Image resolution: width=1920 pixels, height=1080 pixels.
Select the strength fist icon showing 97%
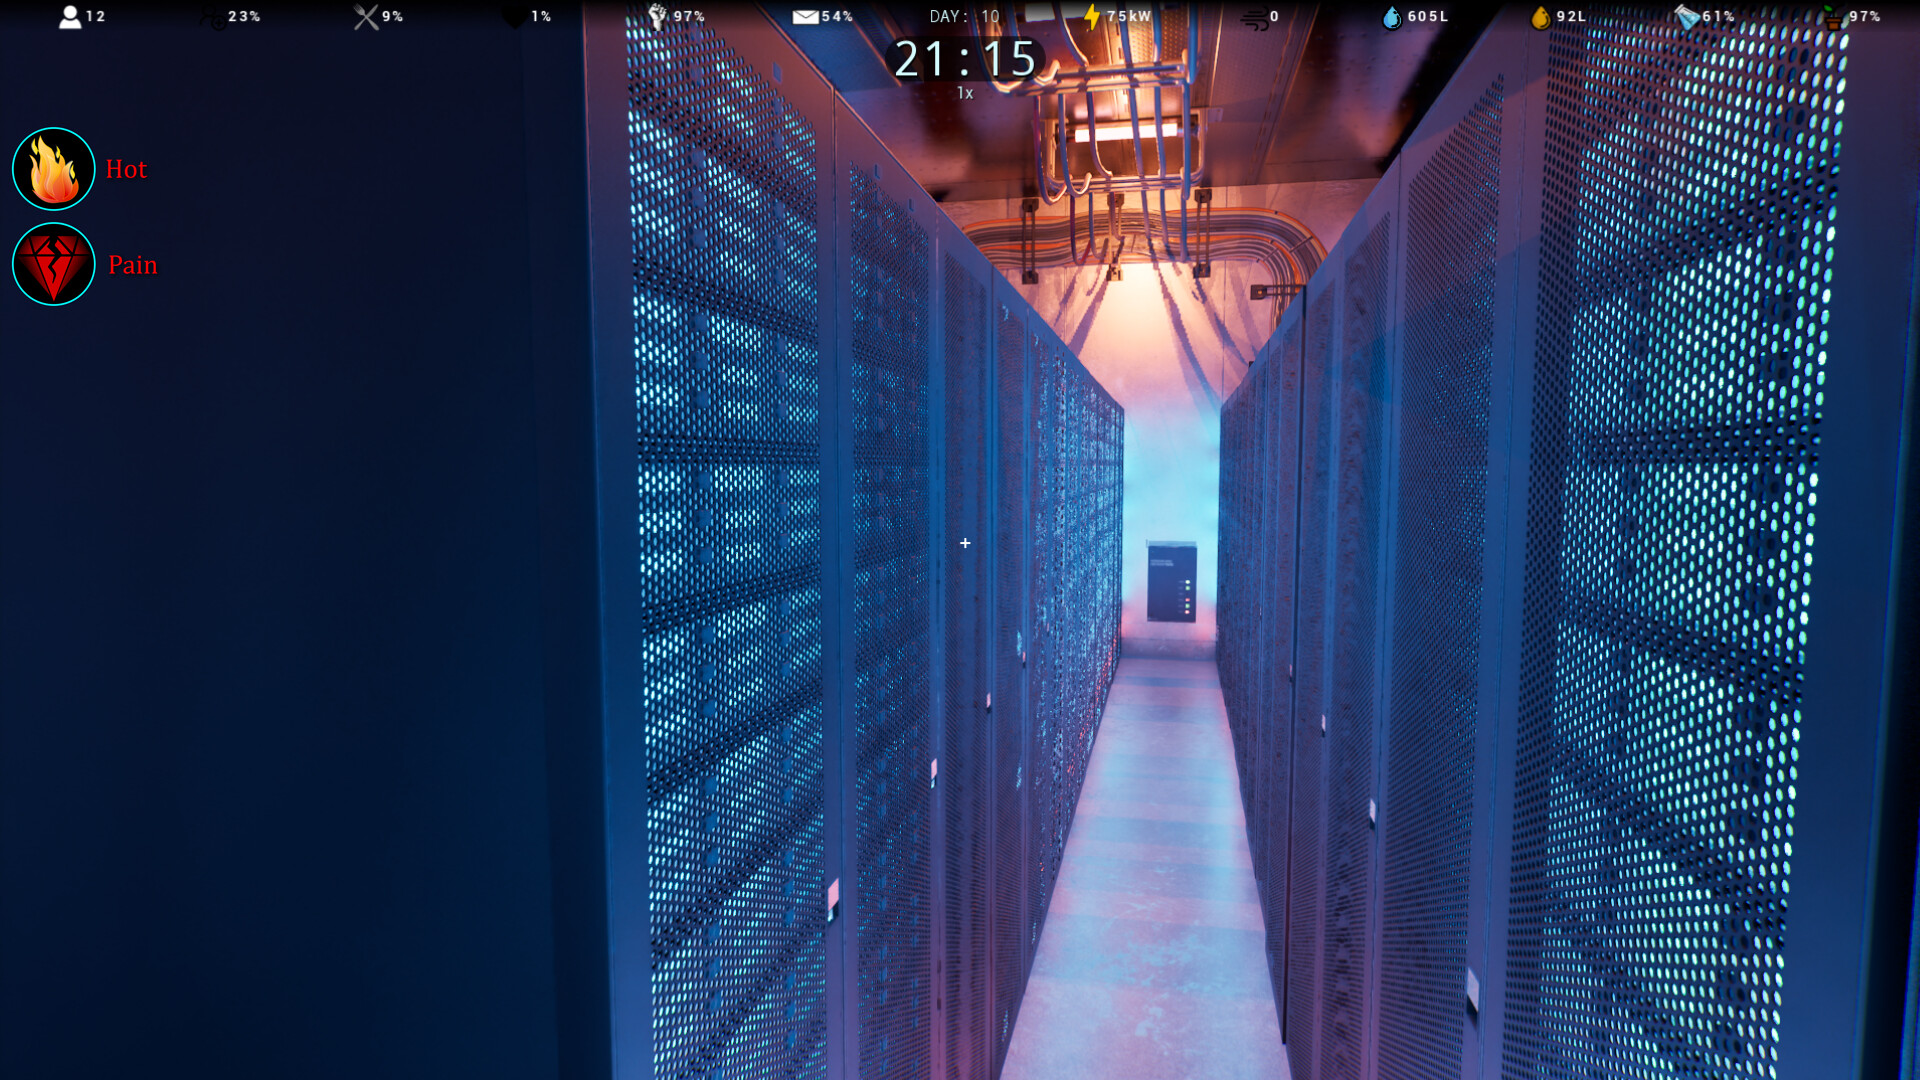658,15
